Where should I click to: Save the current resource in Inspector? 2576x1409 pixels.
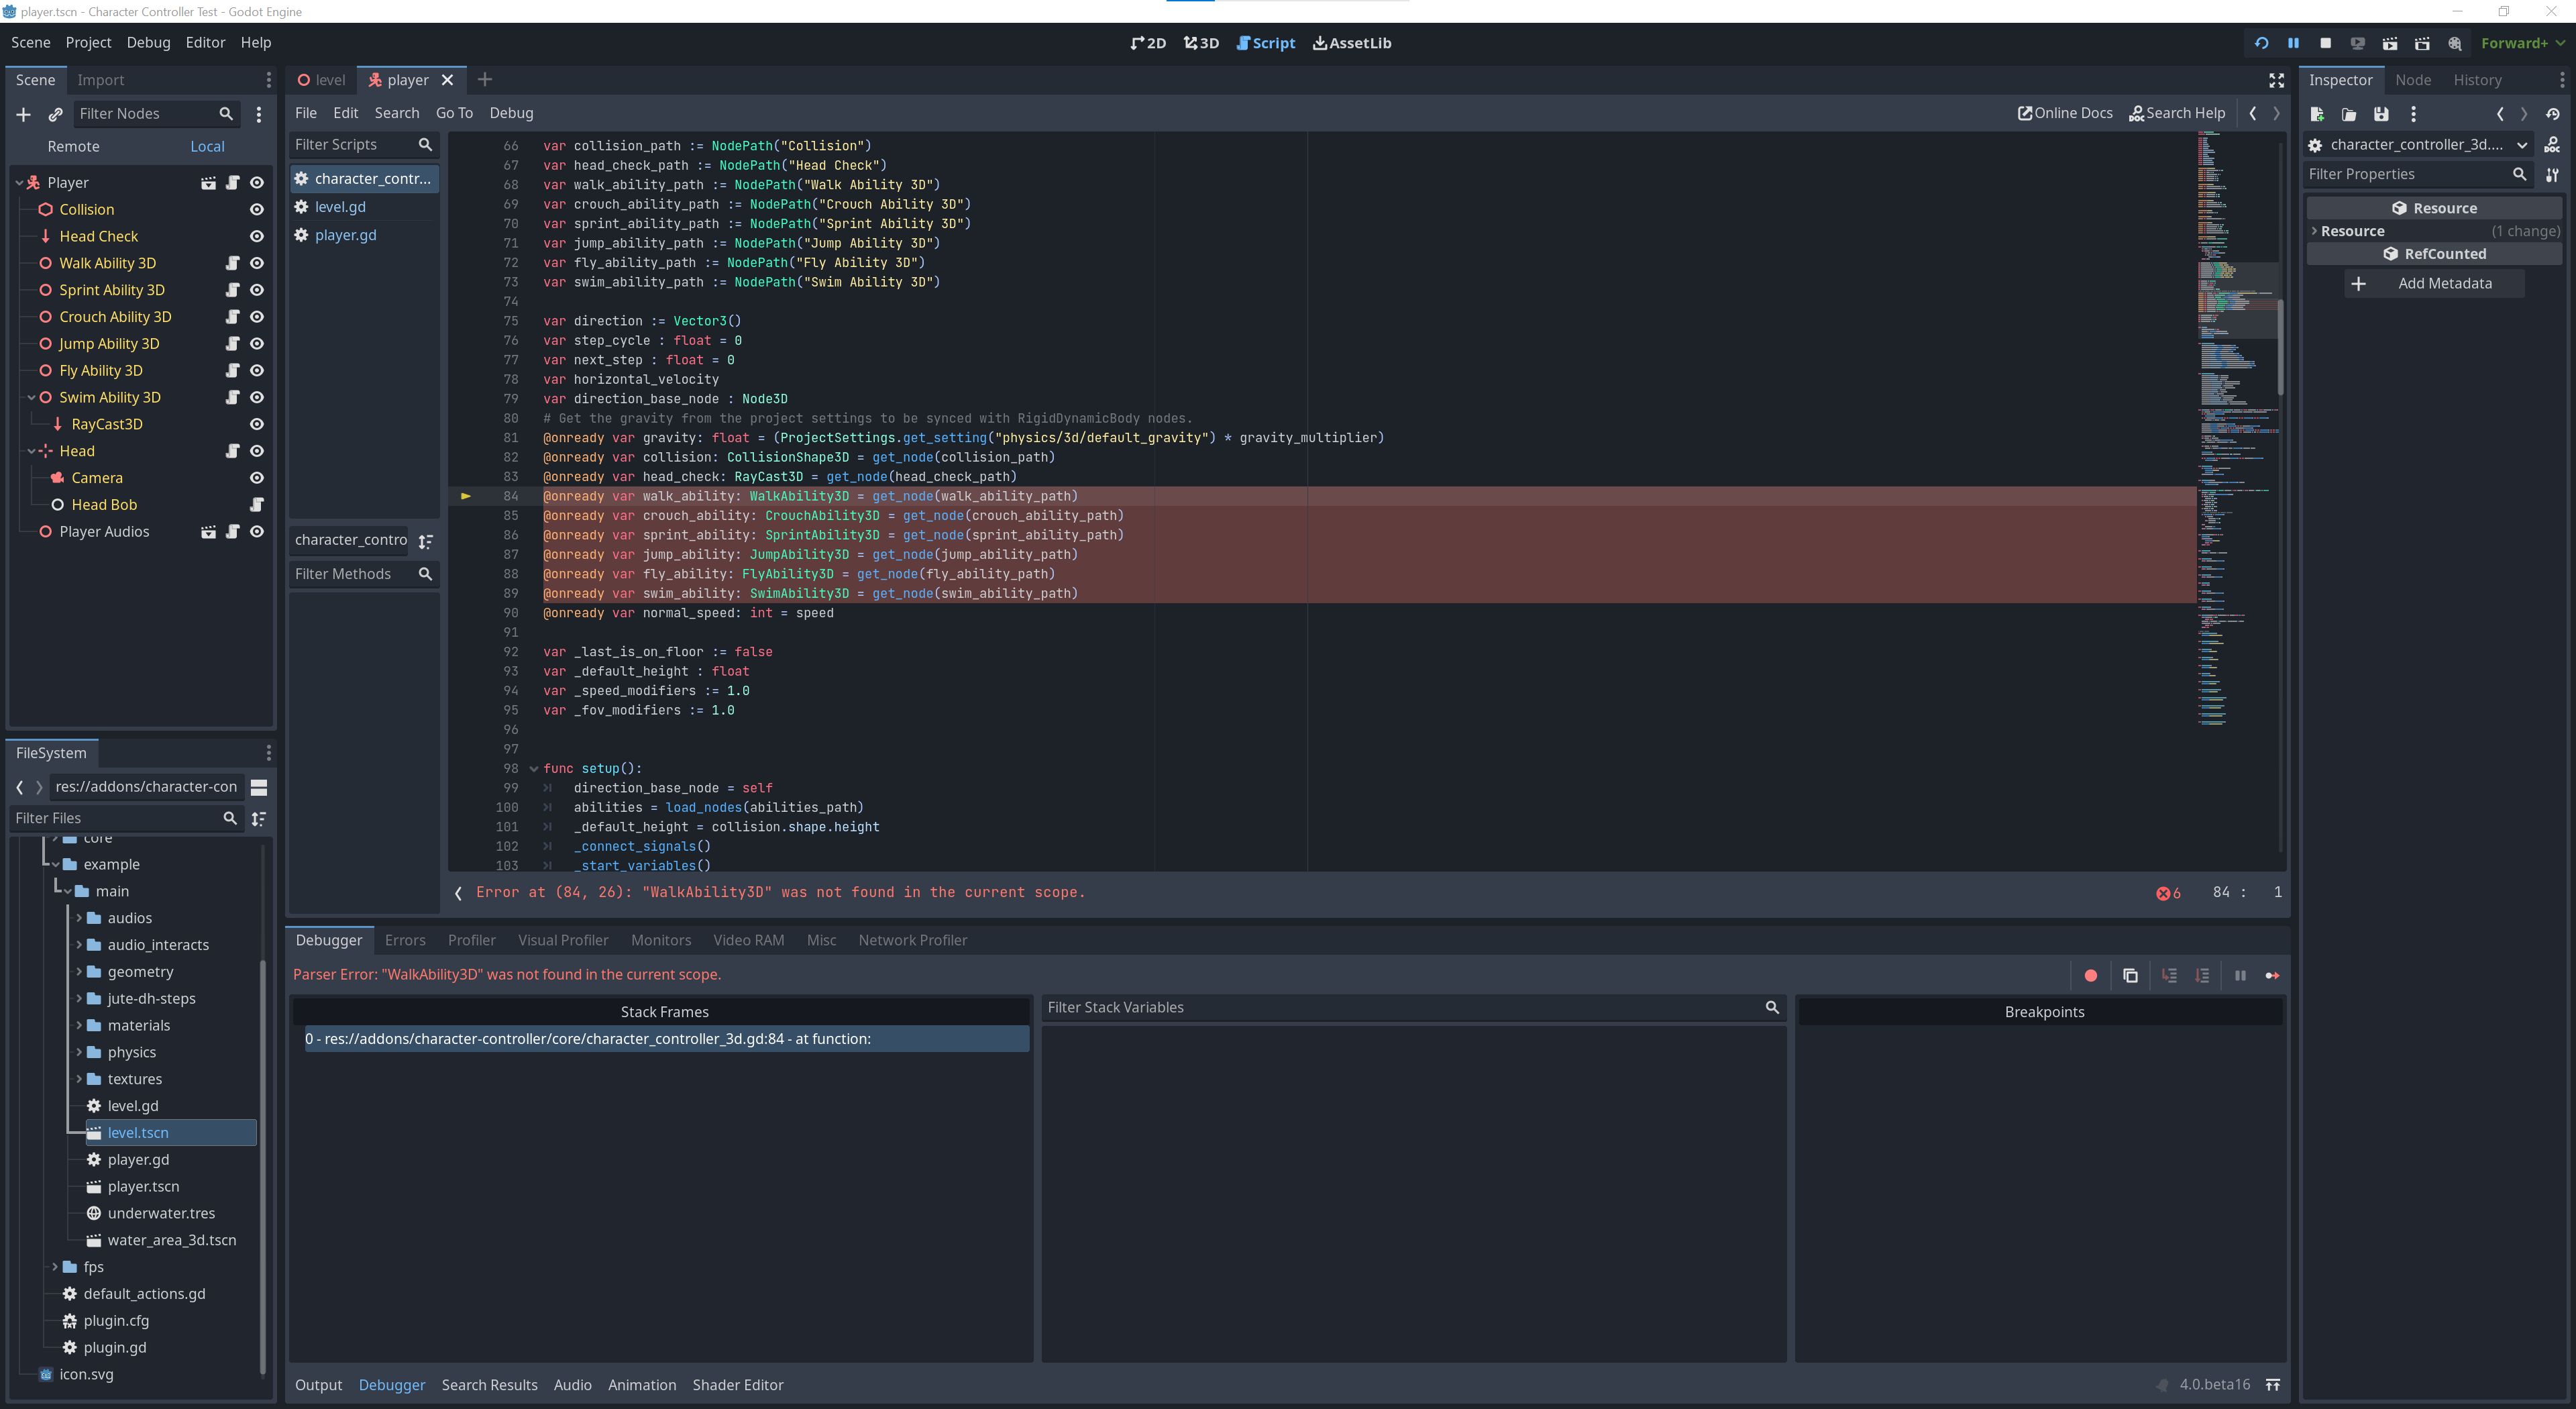tap(2382, 114)
